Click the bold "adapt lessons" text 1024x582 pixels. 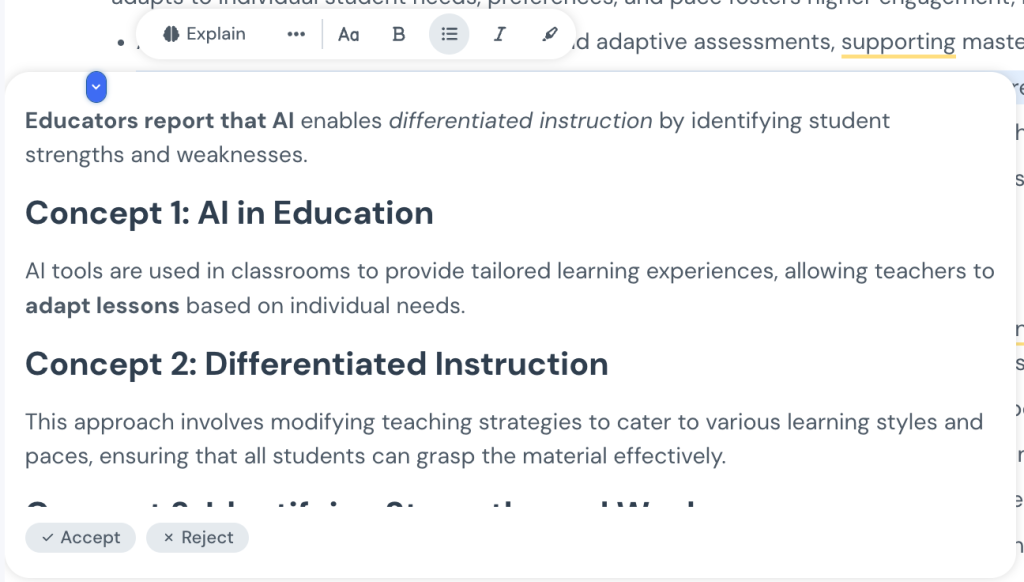pos(102,306)
